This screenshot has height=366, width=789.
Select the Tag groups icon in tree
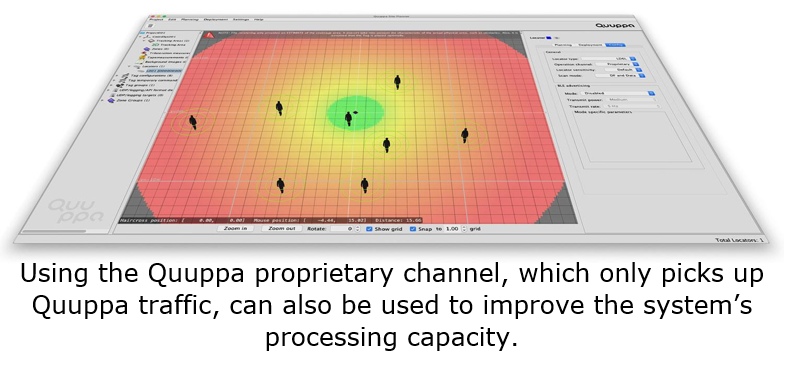pyautogui.click(x=120, y=85)
